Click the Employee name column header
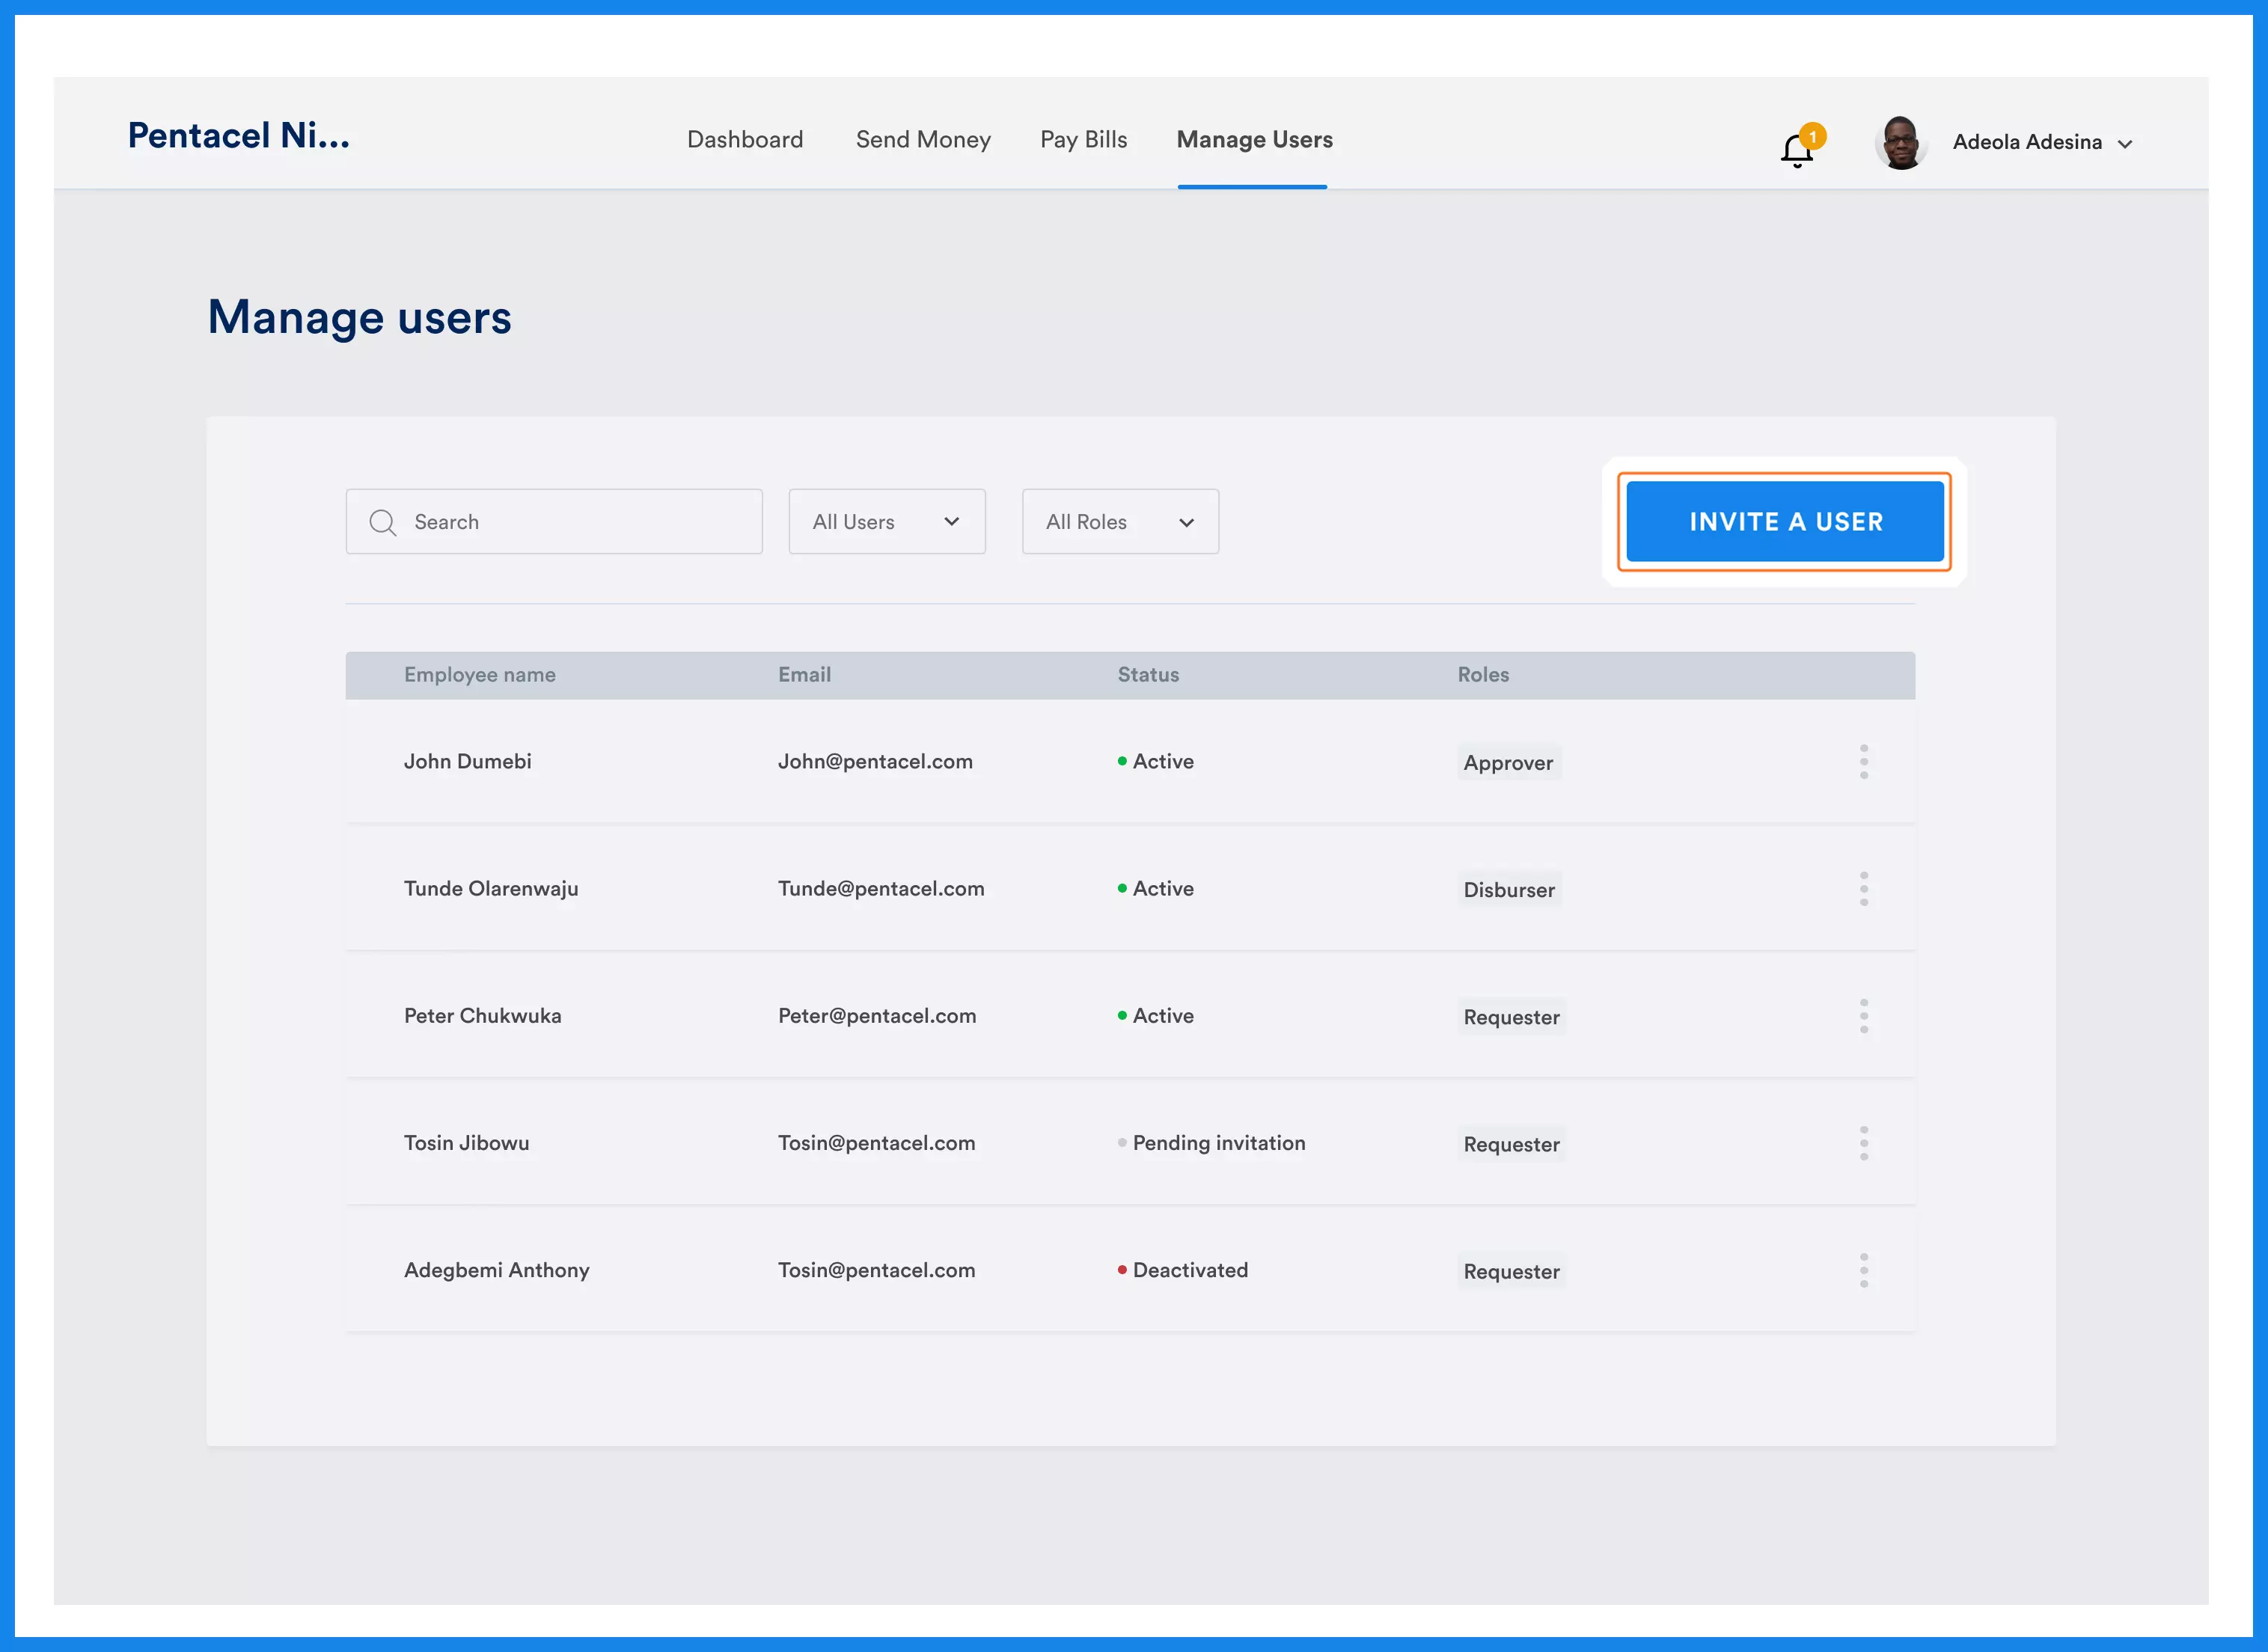Image resolution: width=2268 pixels, height=1652 pixels. [480, 675]
